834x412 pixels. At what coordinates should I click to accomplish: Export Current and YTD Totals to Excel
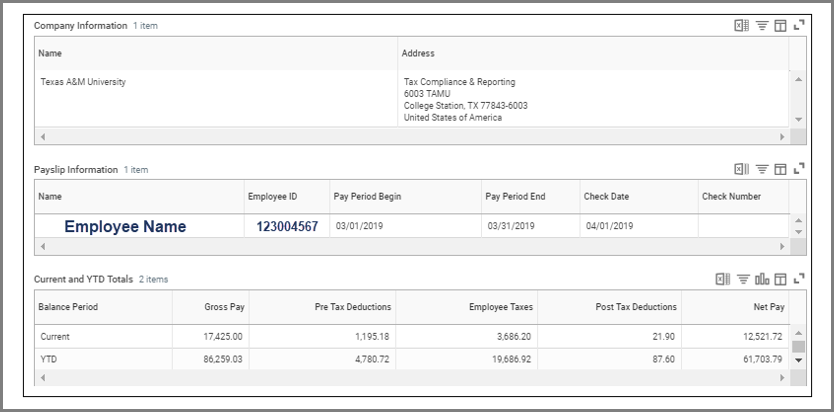pyautogui.click(x=723, y=279)
